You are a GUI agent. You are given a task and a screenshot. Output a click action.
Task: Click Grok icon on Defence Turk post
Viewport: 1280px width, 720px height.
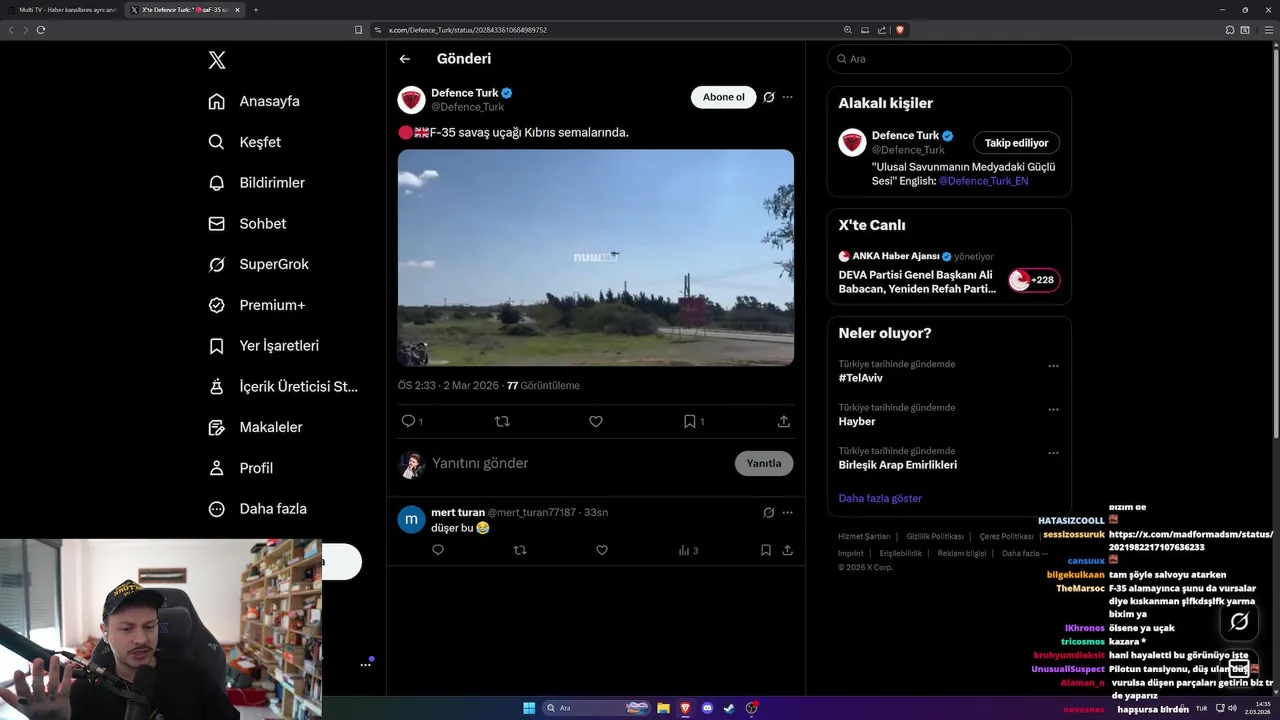click(768, 97)
